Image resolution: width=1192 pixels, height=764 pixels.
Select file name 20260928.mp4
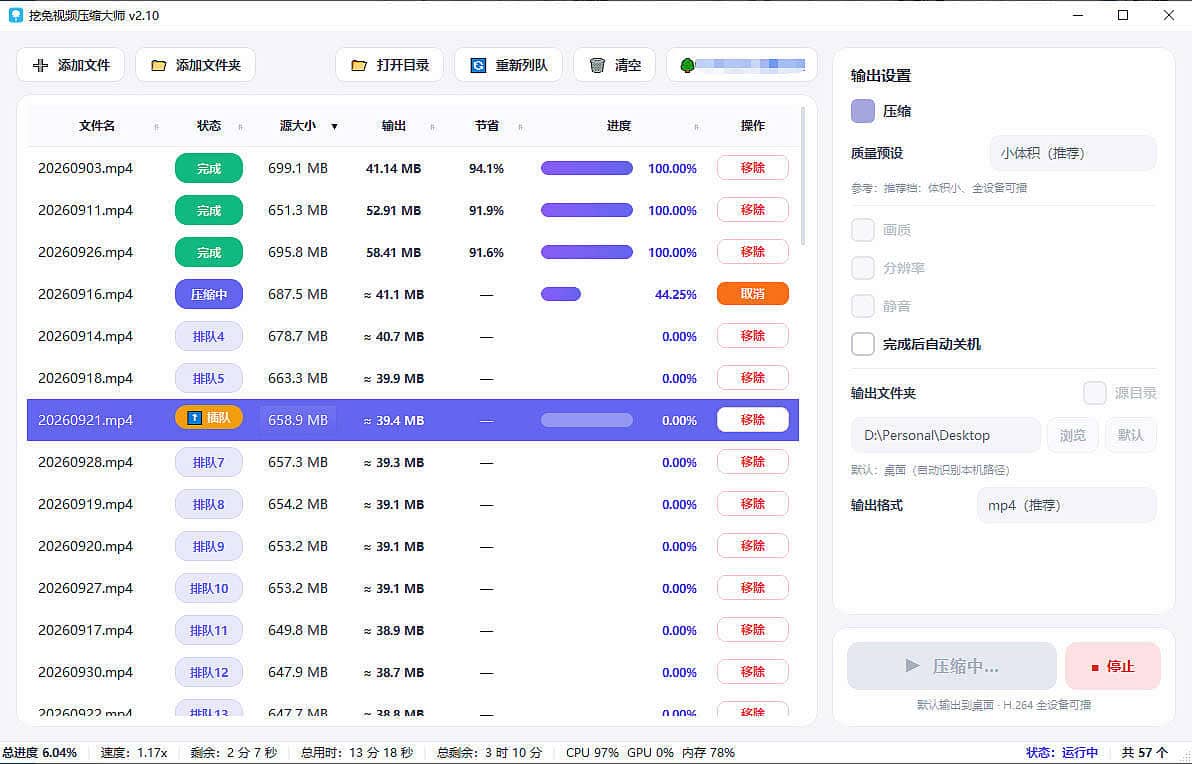click(x=85, y=462)
